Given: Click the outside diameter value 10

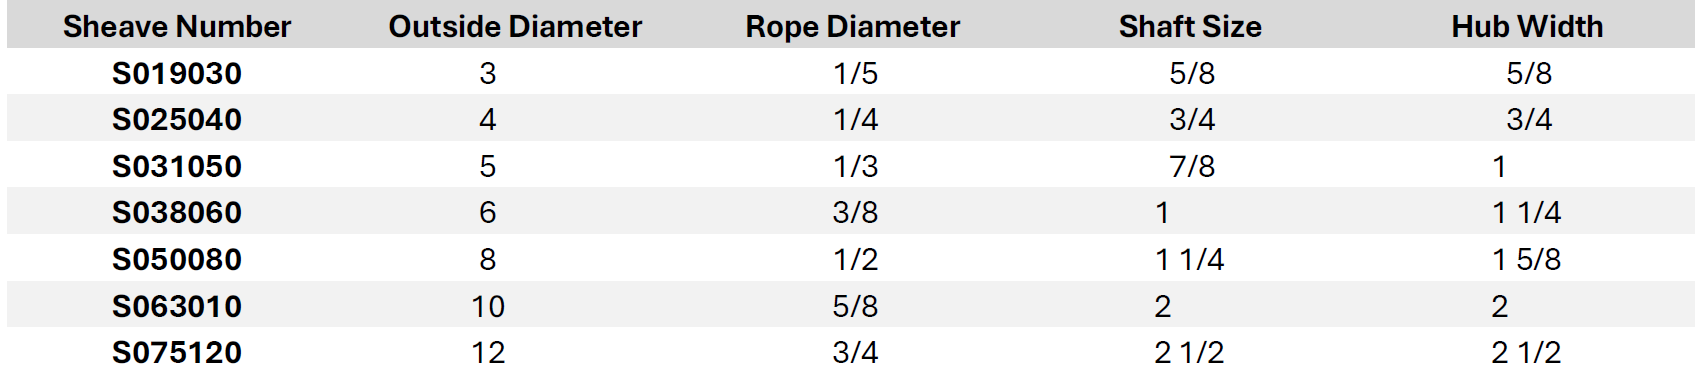Looking at the screenshot, I should coord(488,307).
